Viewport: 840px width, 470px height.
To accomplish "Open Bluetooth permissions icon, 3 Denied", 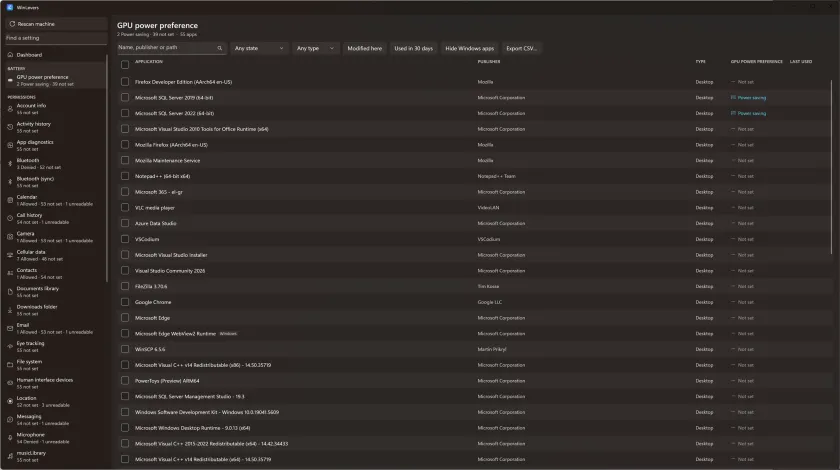I will pos(10,163).
